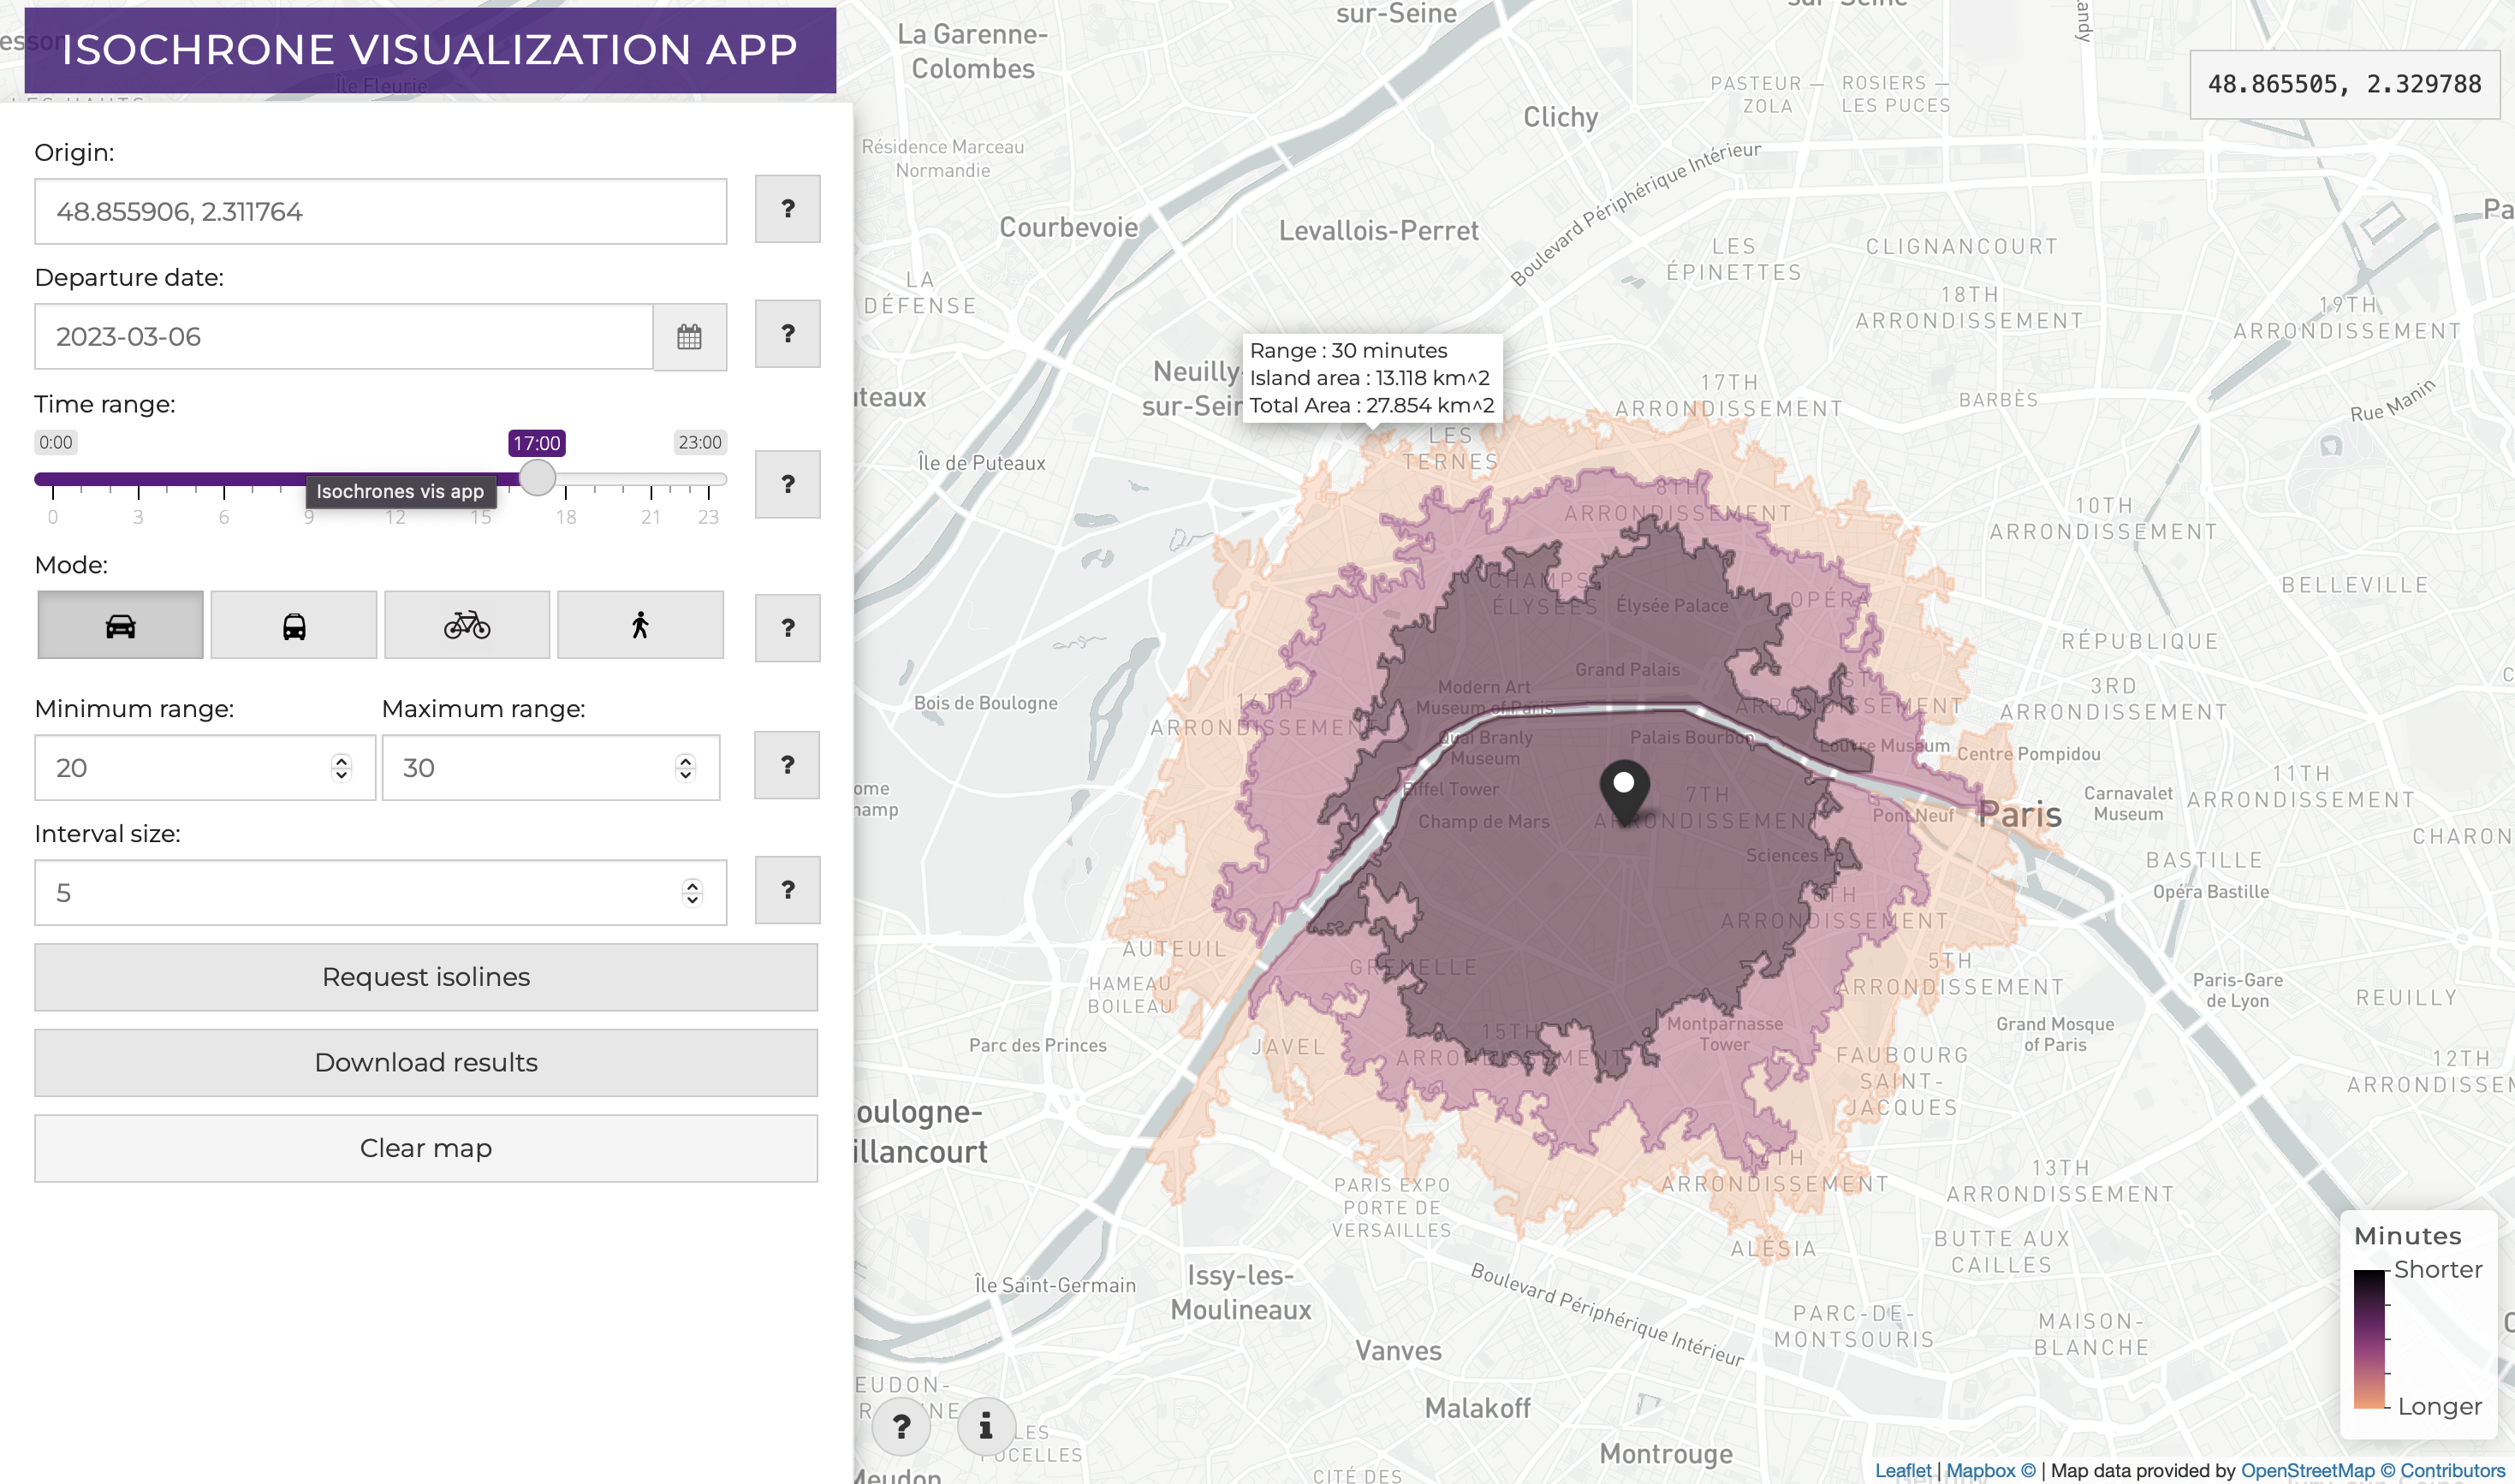2515x1484 pixels.
Task: Click the Range 30 minutes popup
Action: pyautogui.click(x=1372, y=378)
